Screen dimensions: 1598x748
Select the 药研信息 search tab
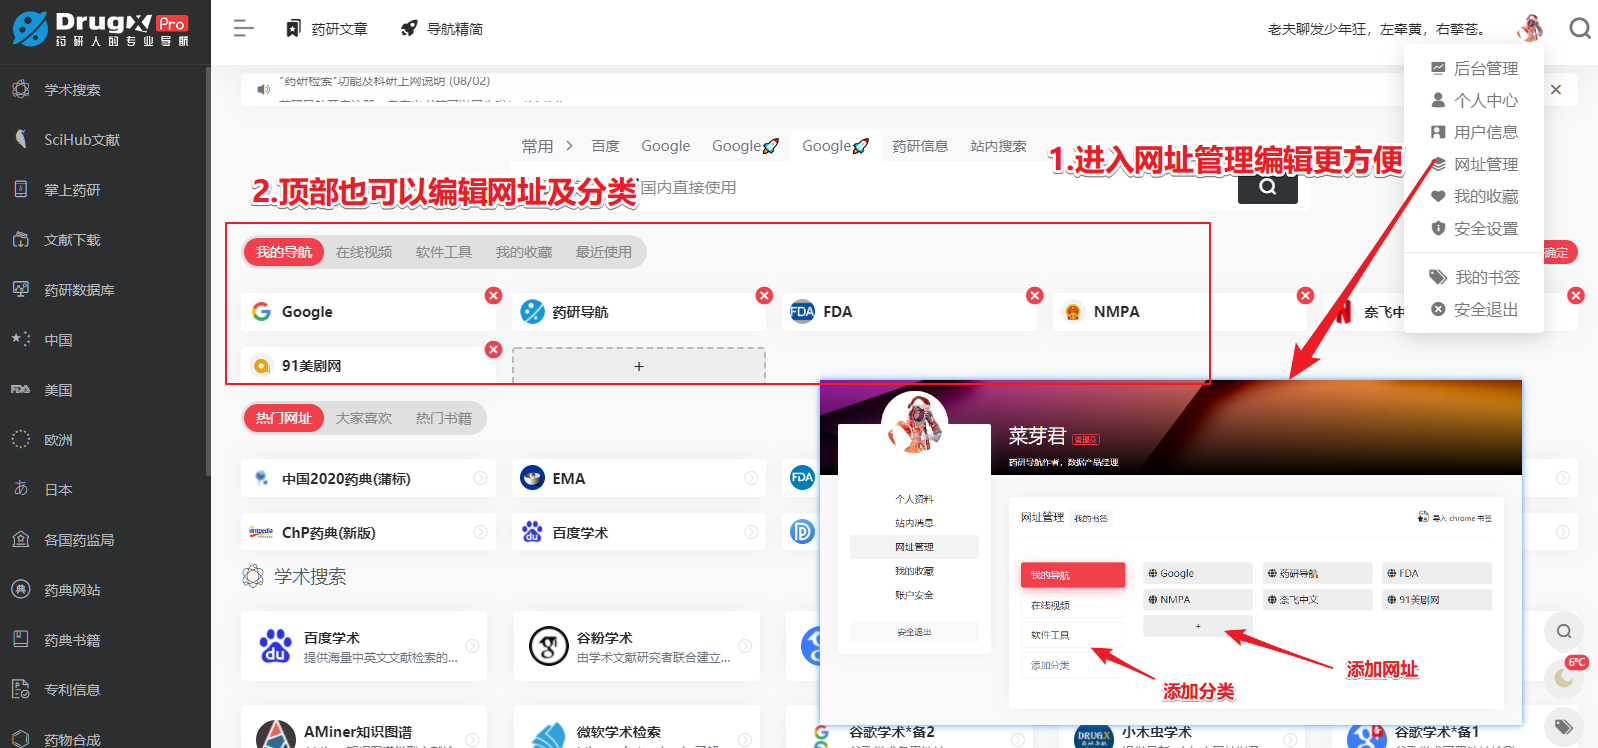pyautogui.click(x=920, y=146)
